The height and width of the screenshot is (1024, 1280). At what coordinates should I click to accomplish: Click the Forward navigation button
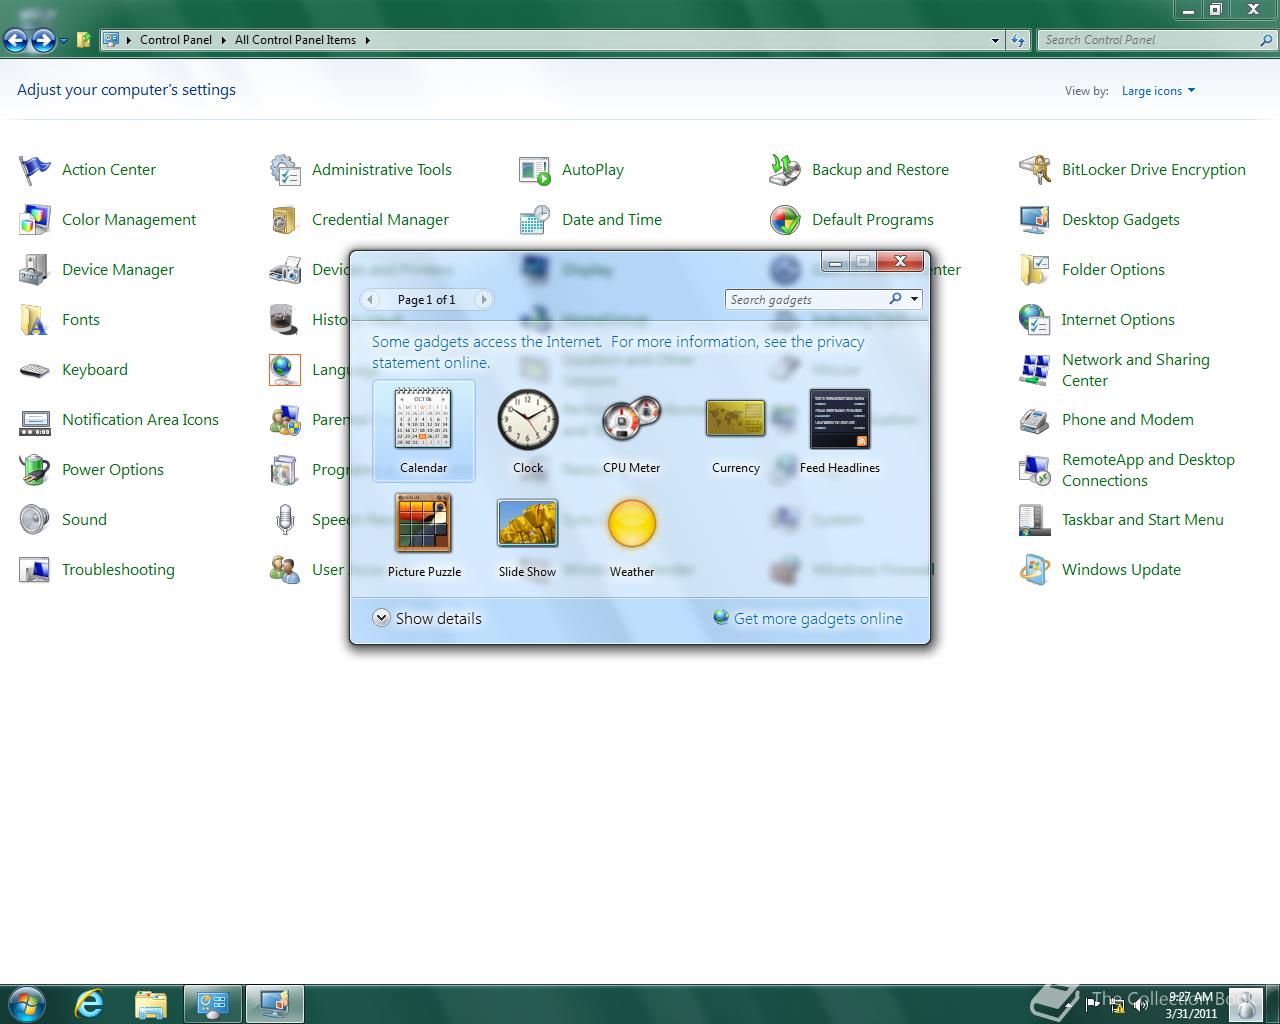pos(43,40)
